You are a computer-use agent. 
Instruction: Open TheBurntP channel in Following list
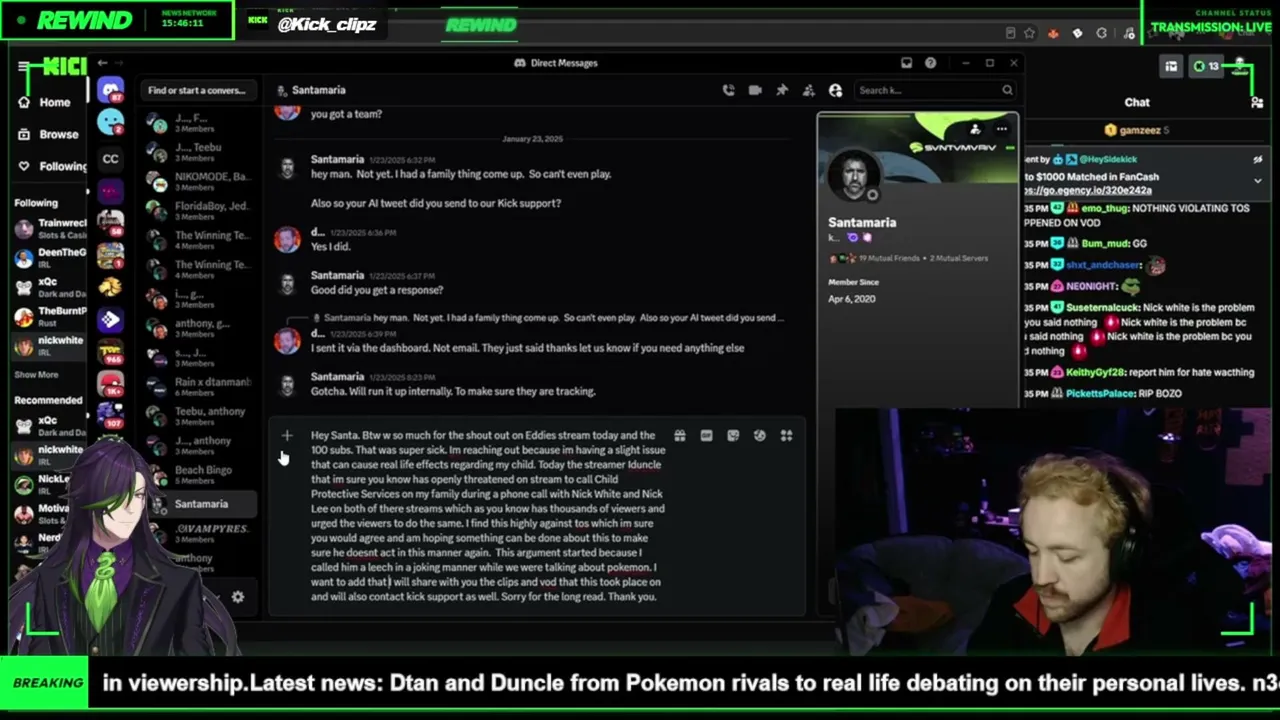51,317
